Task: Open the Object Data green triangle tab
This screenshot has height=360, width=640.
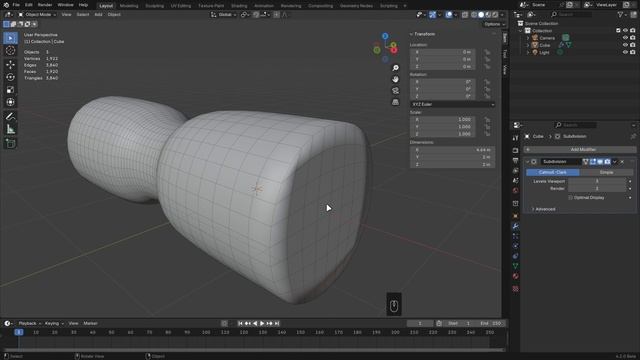Action: click(x=516, y=266)
